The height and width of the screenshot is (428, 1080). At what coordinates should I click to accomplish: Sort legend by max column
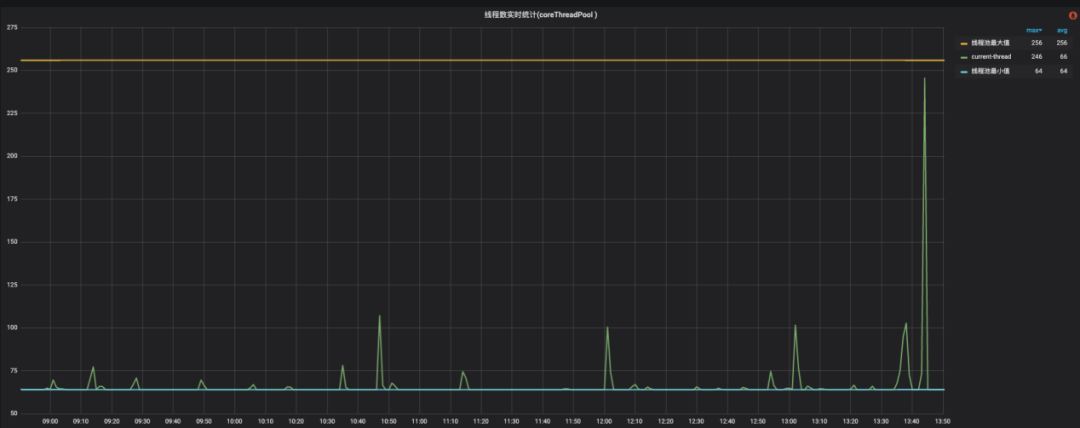pyautogui.click(x=1033, y=30)
